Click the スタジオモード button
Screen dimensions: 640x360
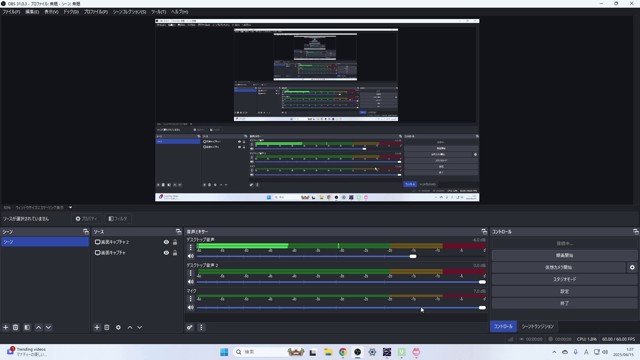point(564,280)
